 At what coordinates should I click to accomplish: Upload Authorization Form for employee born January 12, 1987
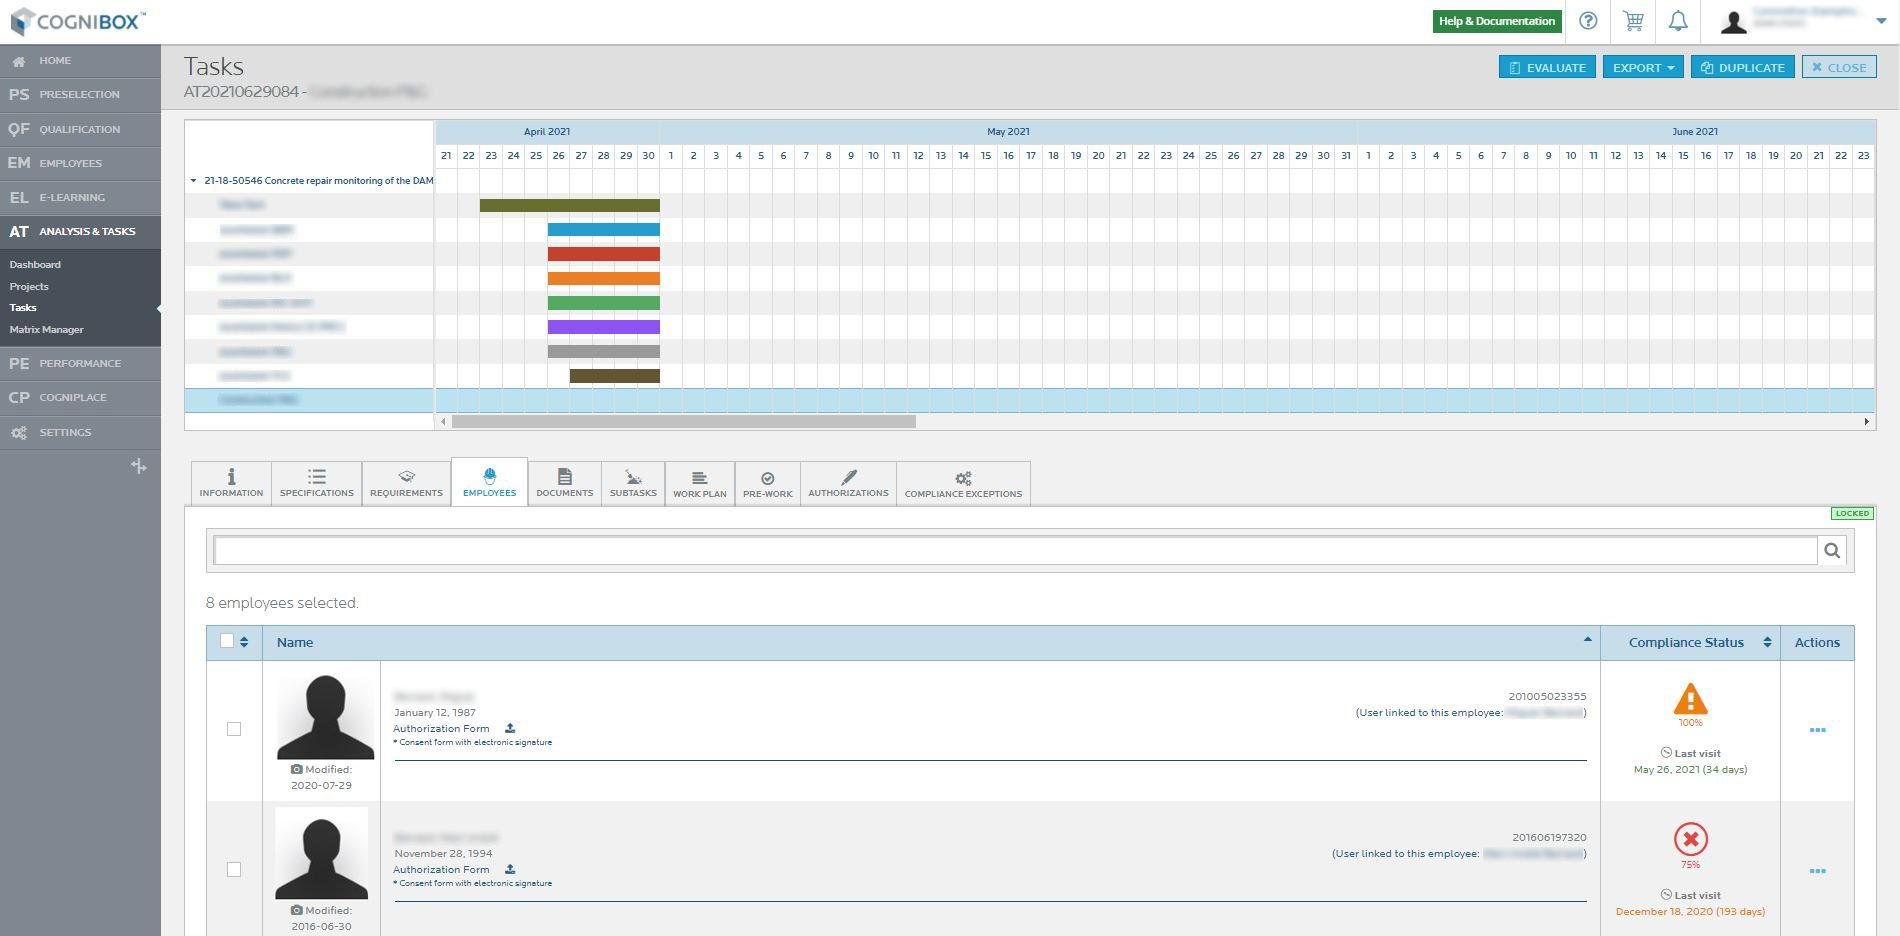click(x=510, y=728)
